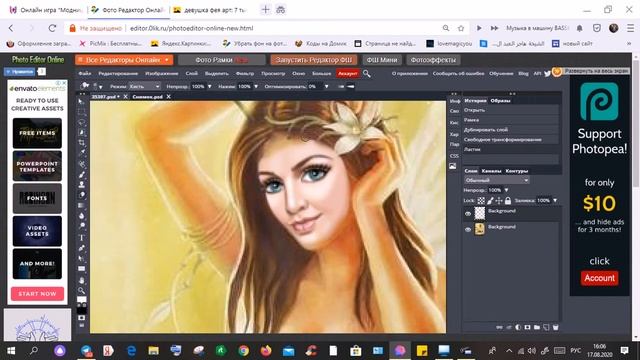Toggle lock position
The width and height of the screenshot is (640, 360).
[499, 200]
